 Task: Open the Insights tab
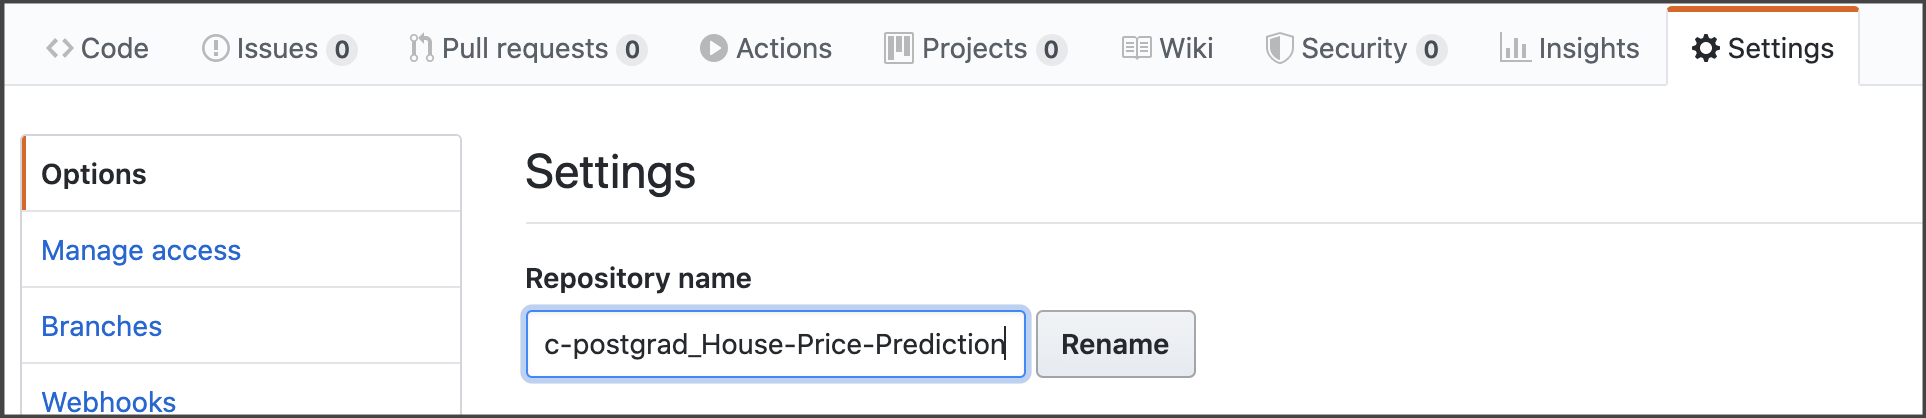1569,48
